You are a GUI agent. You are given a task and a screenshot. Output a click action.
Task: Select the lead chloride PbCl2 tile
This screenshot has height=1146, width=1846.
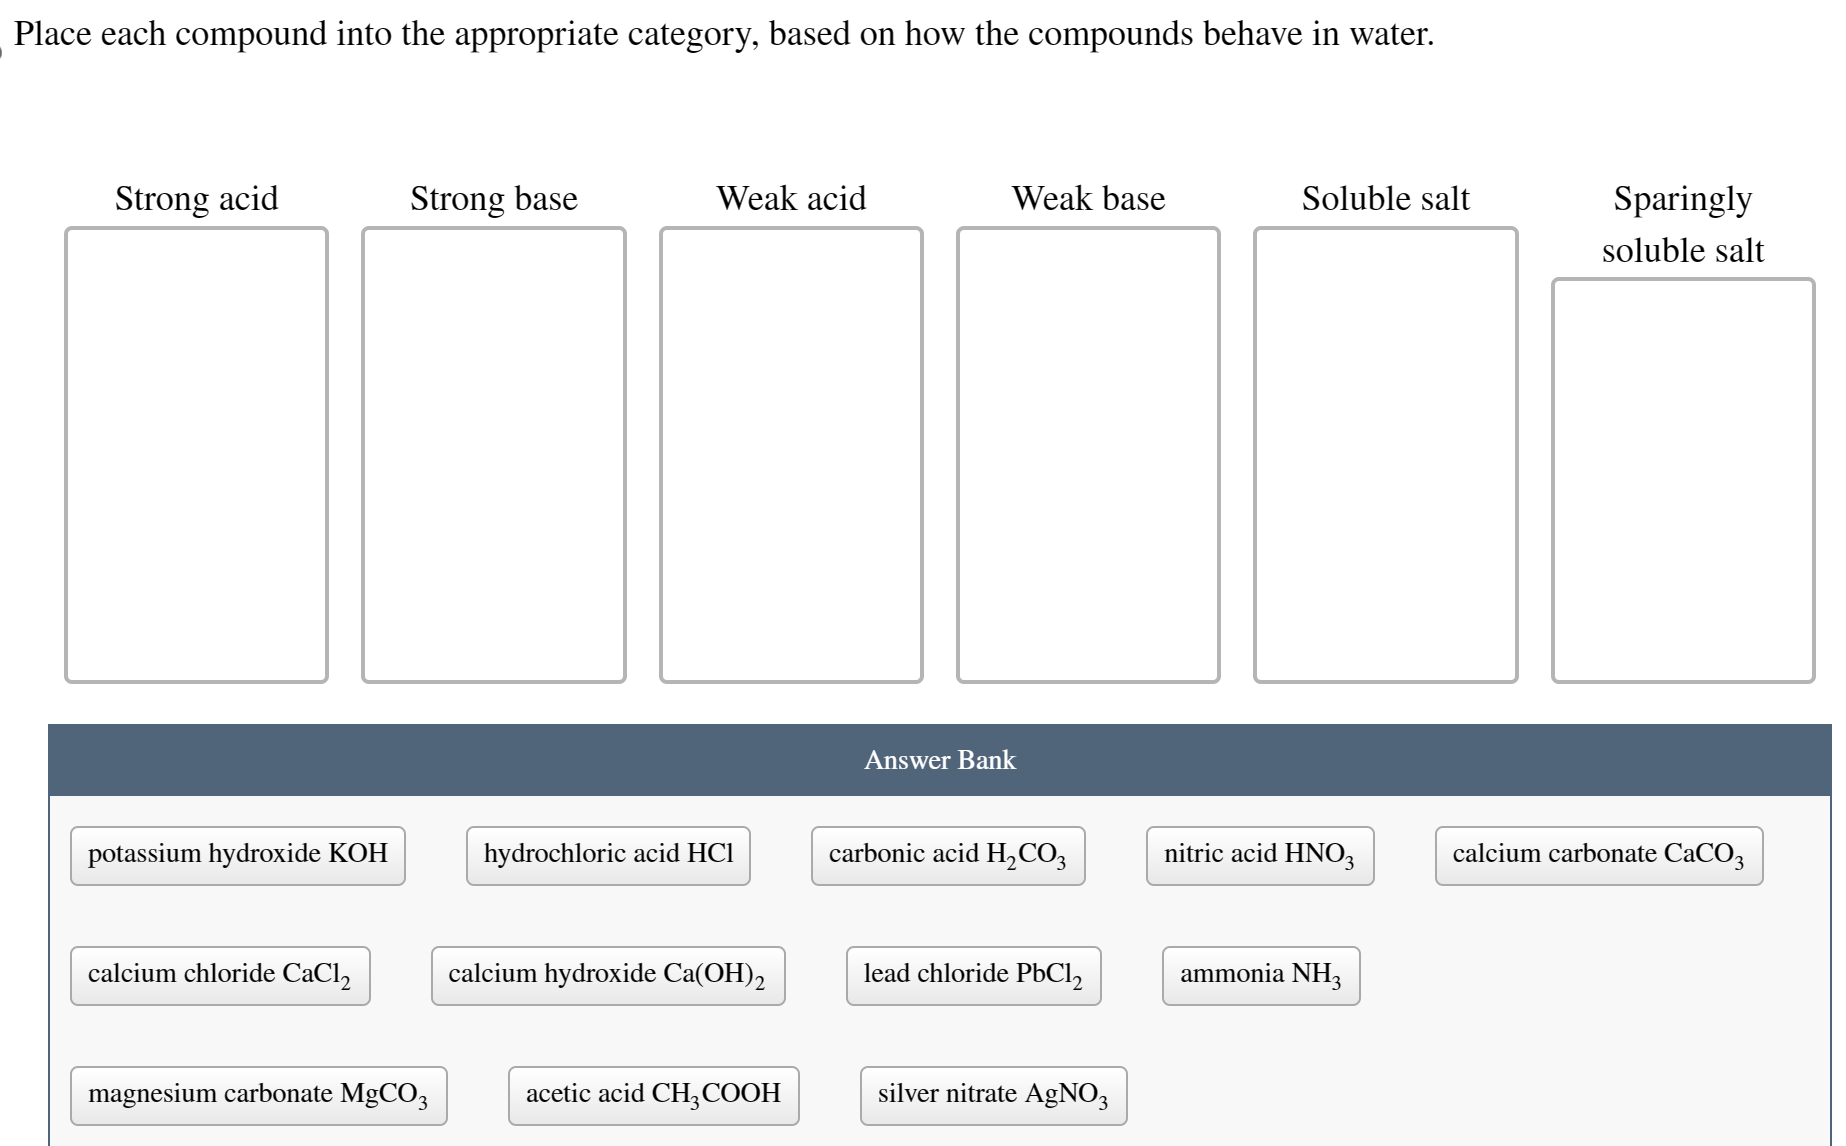[x=973, y=975]
